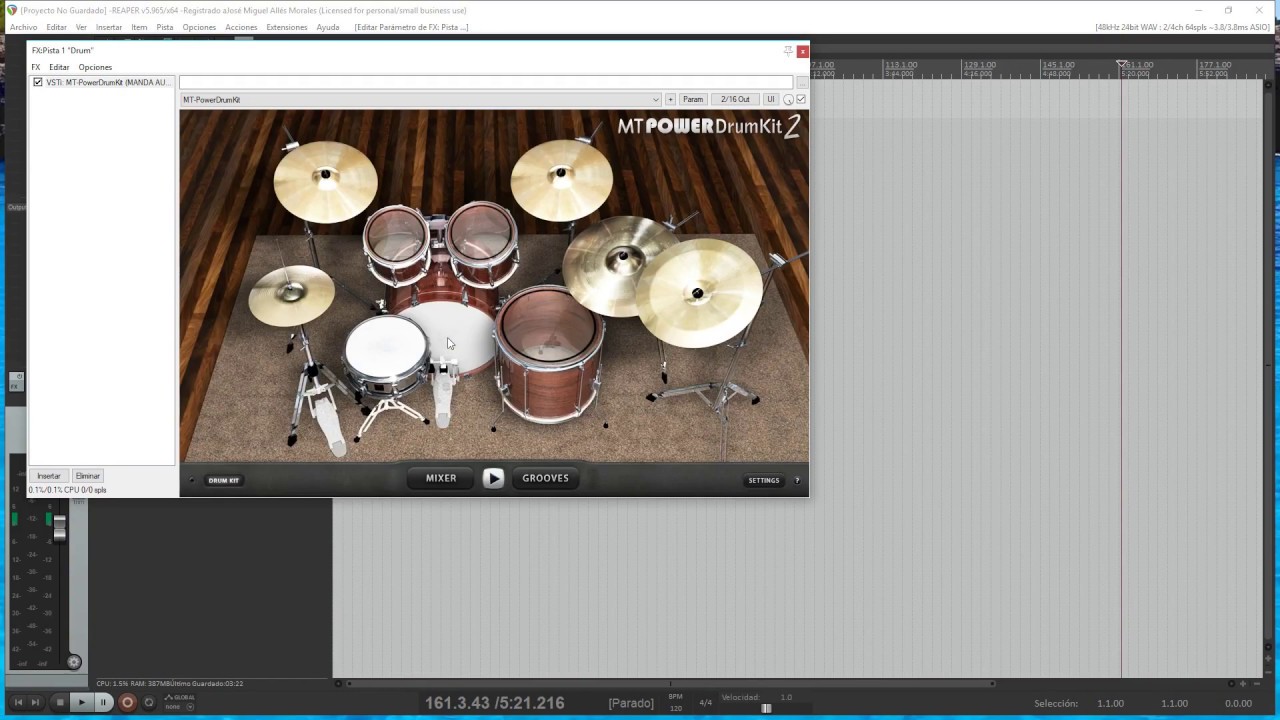The height and width of the screenshot is (720, 1280).
Task: Open the MIXER view in drum kit
Action: tap(441, 478)
